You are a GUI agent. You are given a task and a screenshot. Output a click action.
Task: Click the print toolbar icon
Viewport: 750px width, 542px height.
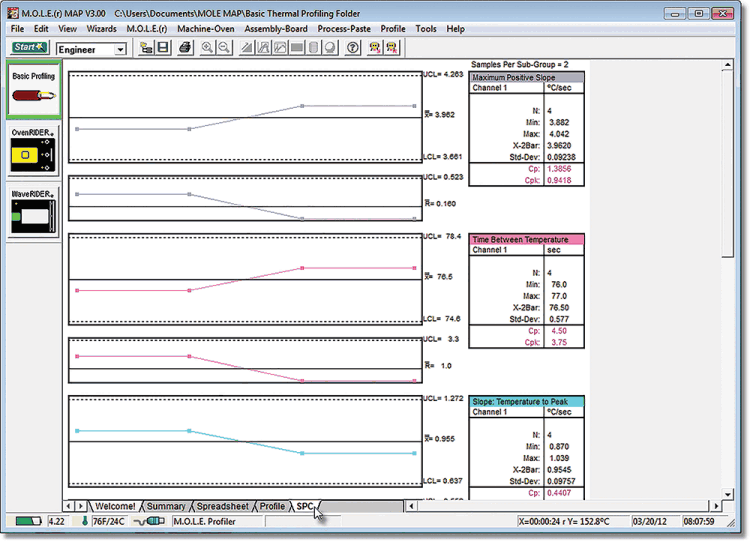click(184, 48)
